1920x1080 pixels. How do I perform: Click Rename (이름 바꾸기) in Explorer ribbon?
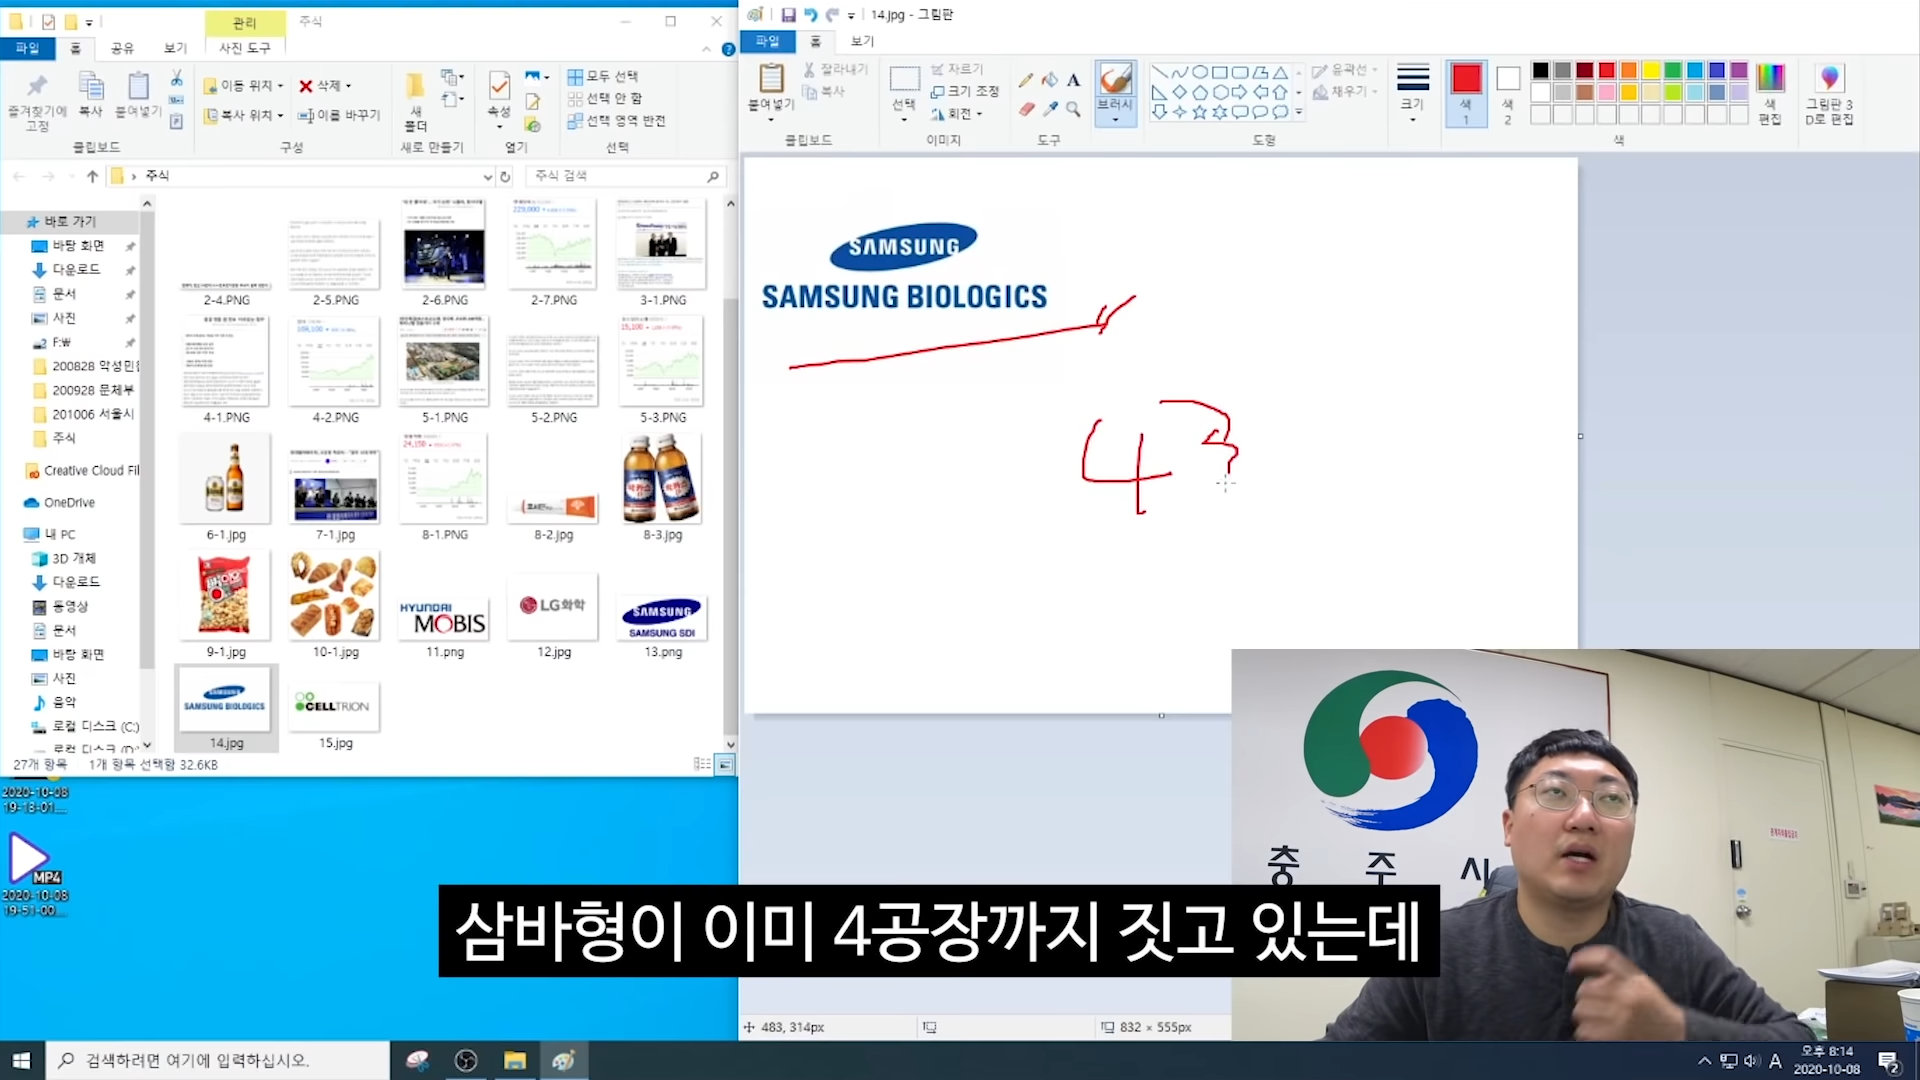click(339, 116)
